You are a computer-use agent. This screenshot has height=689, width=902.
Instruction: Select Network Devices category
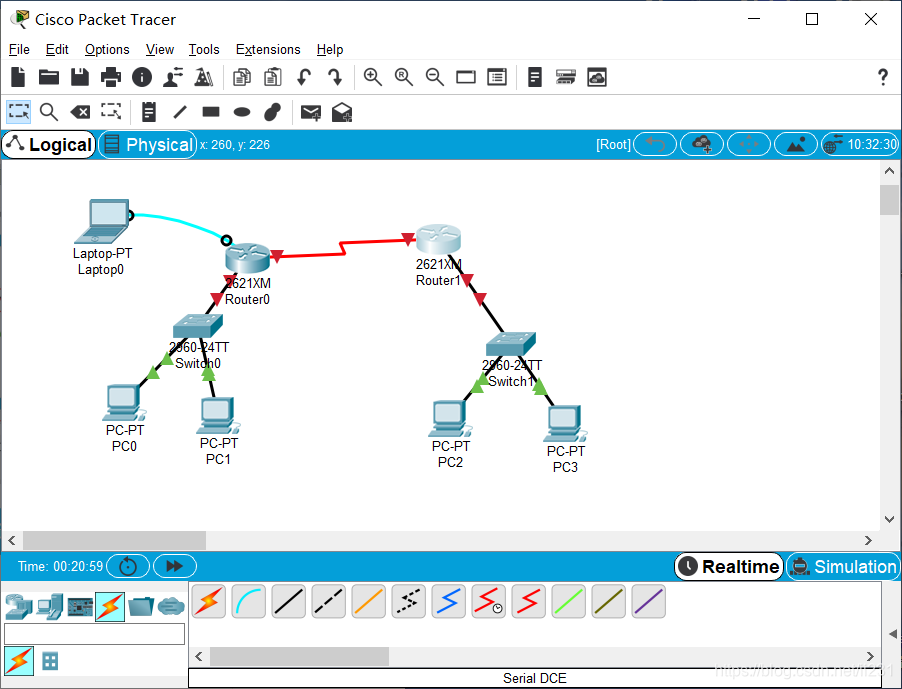pos(18,606)
